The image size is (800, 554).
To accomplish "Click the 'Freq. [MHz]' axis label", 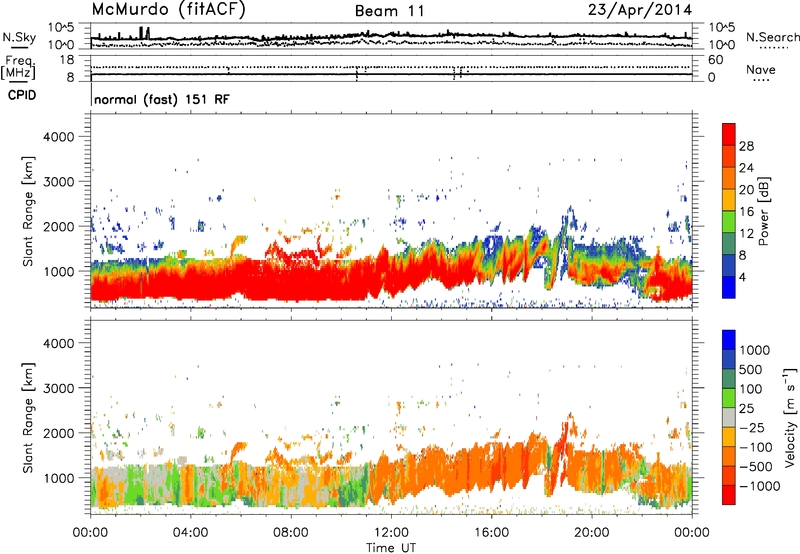I will [x=19, y=67].
